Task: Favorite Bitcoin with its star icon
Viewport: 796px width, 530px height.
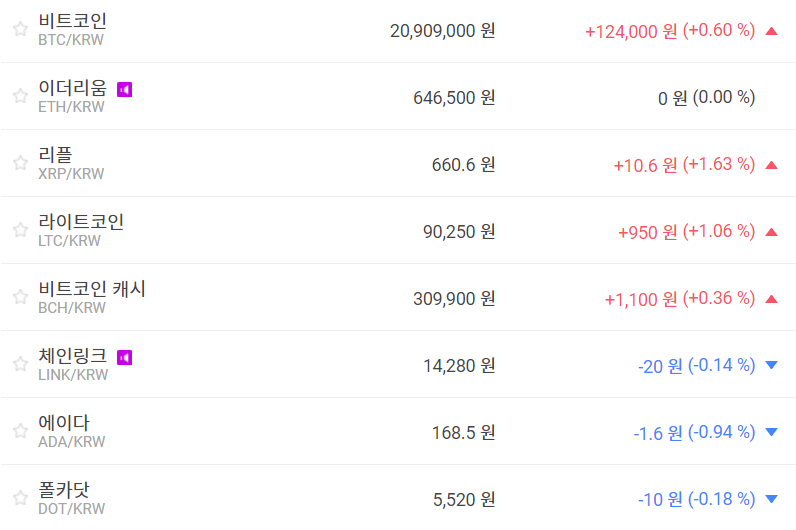Action: coord(20,29)
